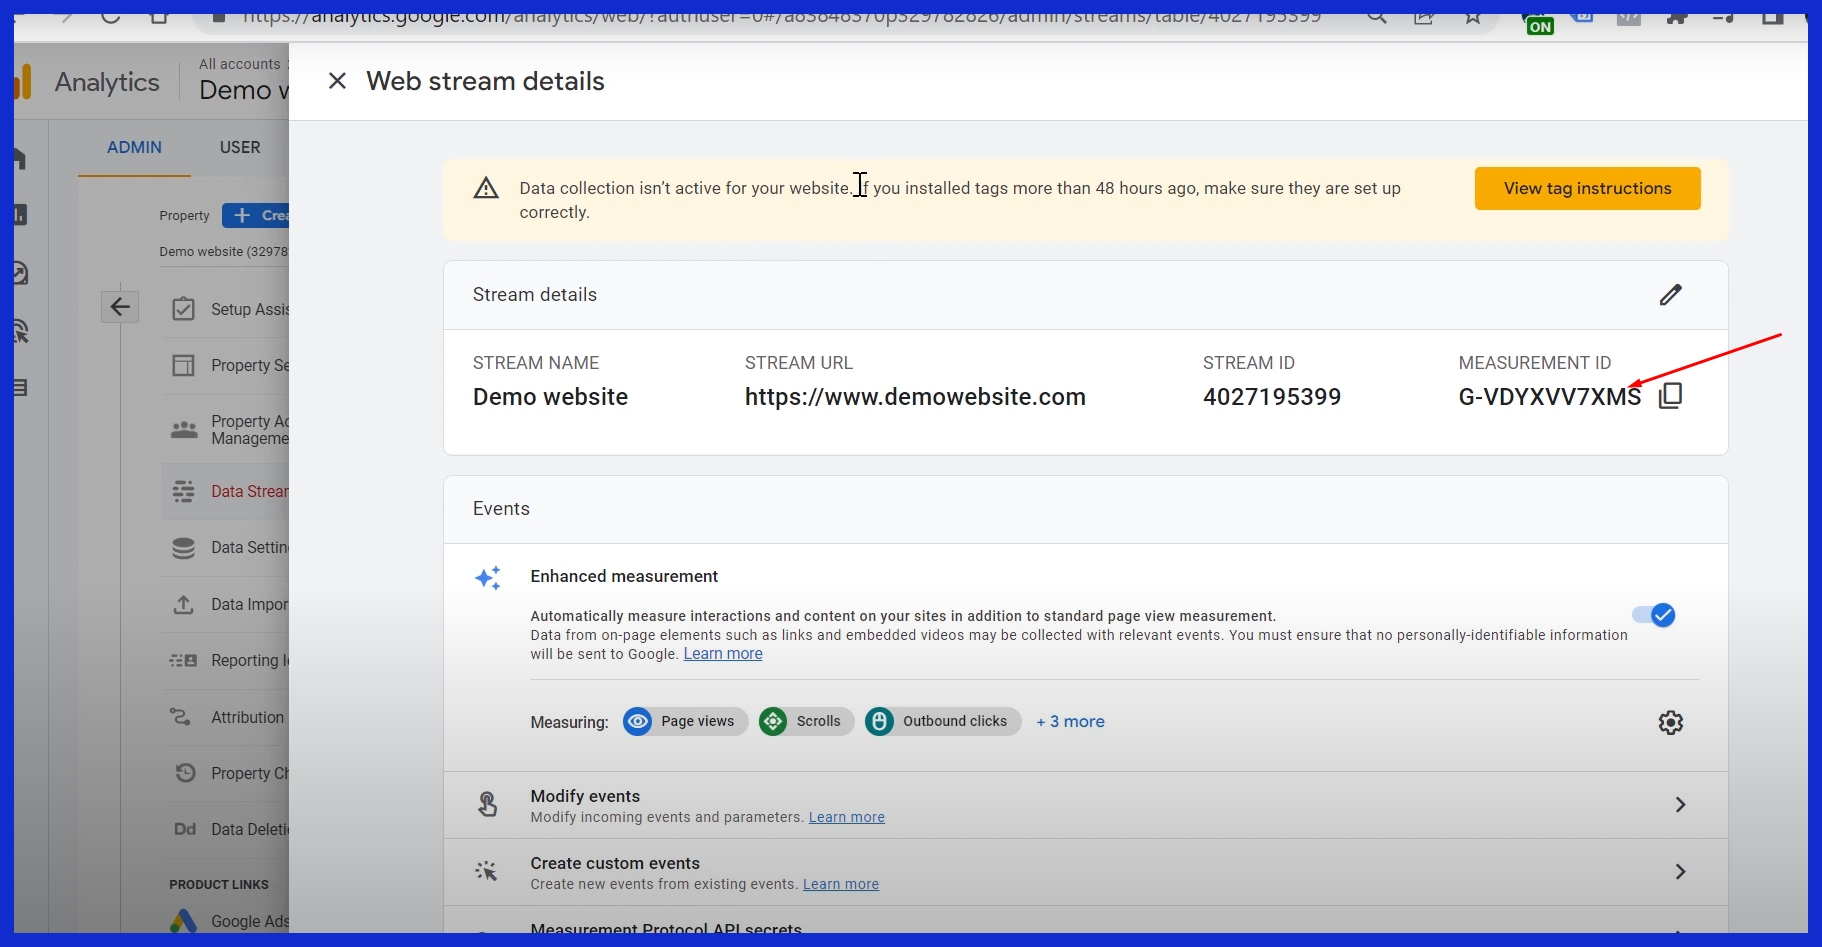
Task: Click the Google Ads logo icon
Action: [x=183, y=921]
